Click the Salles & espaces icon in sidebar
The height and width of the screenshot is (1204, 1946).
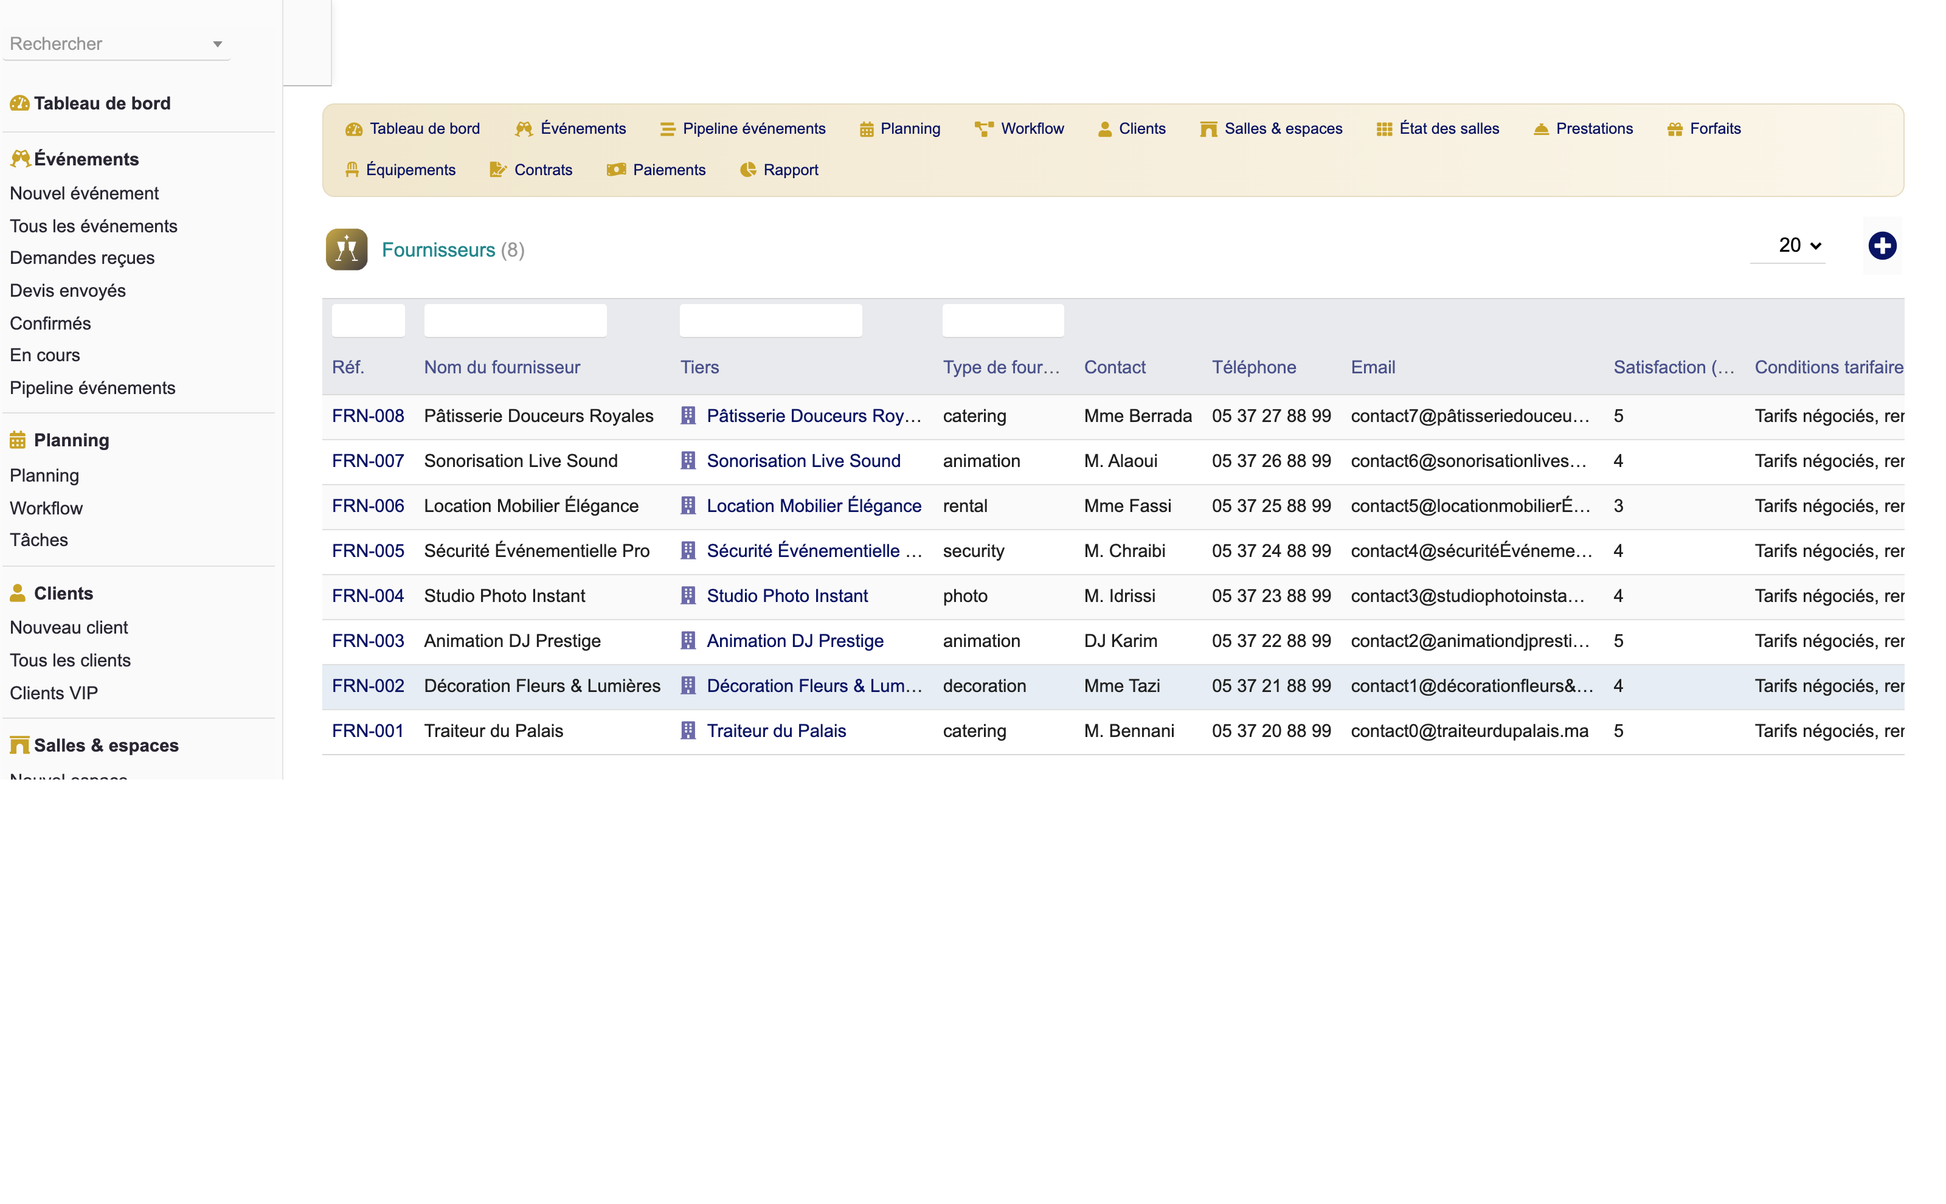(19, 745)
